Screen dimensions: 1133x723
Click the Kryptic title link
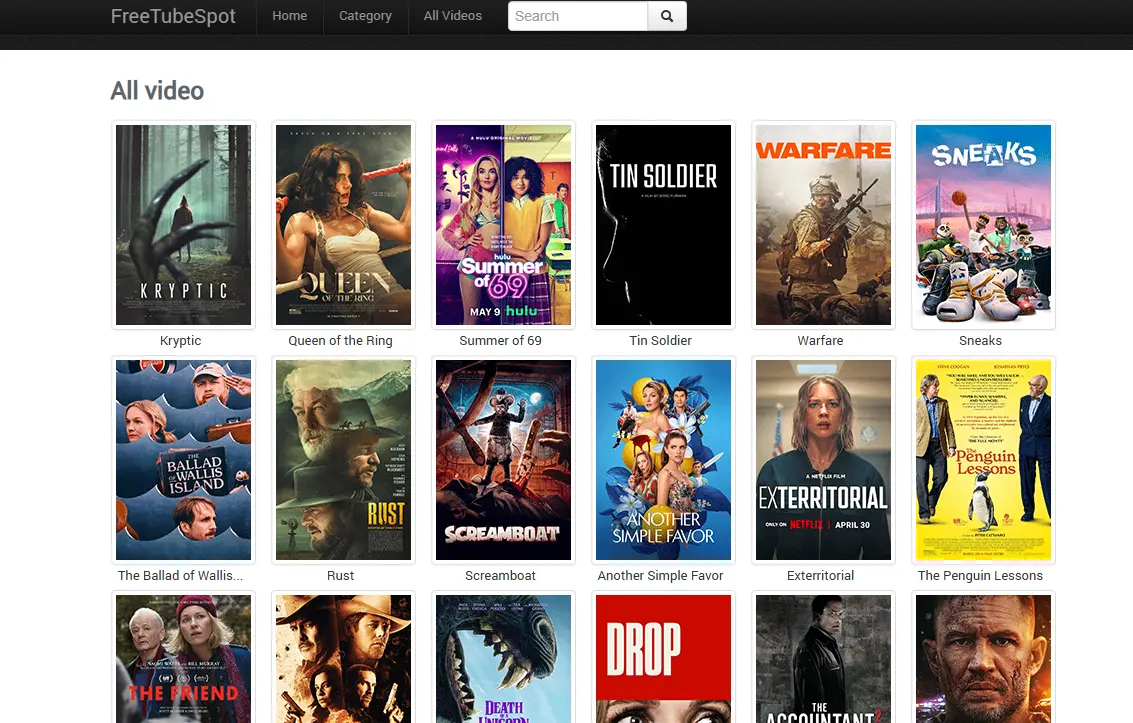181,340
